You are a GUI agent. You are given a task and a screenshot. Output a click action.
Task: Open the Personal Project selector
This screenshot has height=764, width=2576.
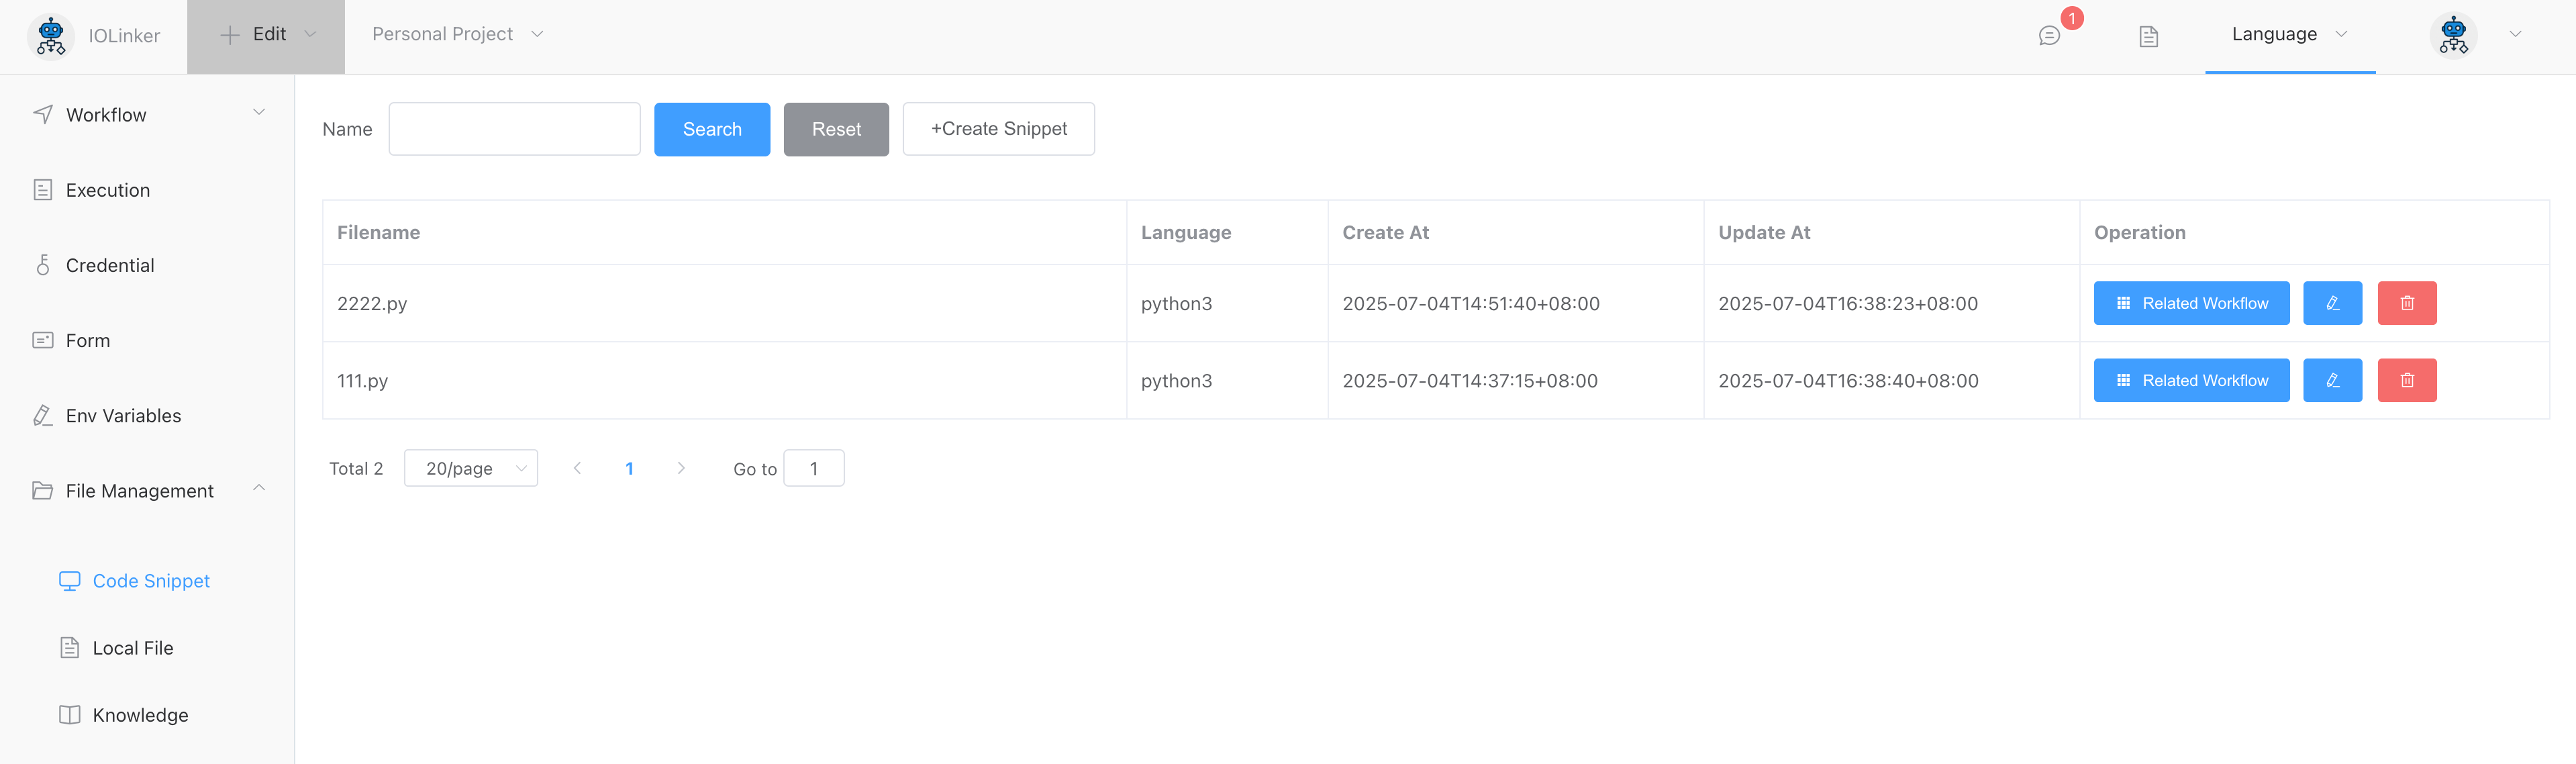[x=457, y=34]
